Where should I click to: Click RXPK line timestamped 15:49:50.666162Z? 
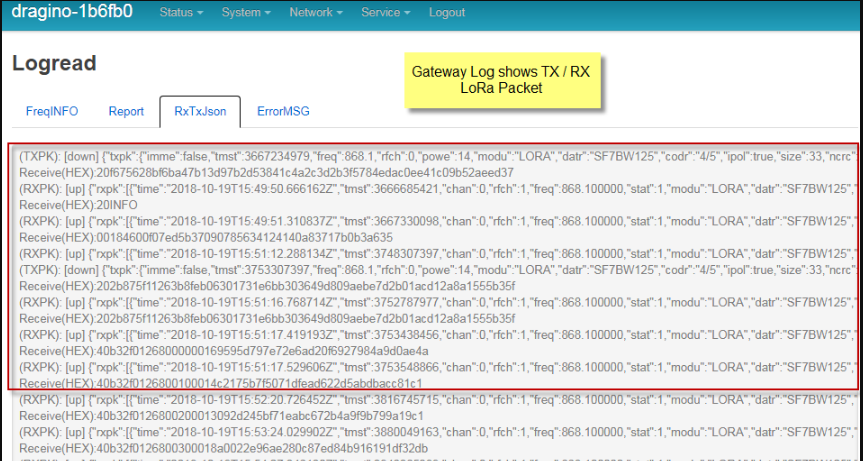click(x=438, y=189)
